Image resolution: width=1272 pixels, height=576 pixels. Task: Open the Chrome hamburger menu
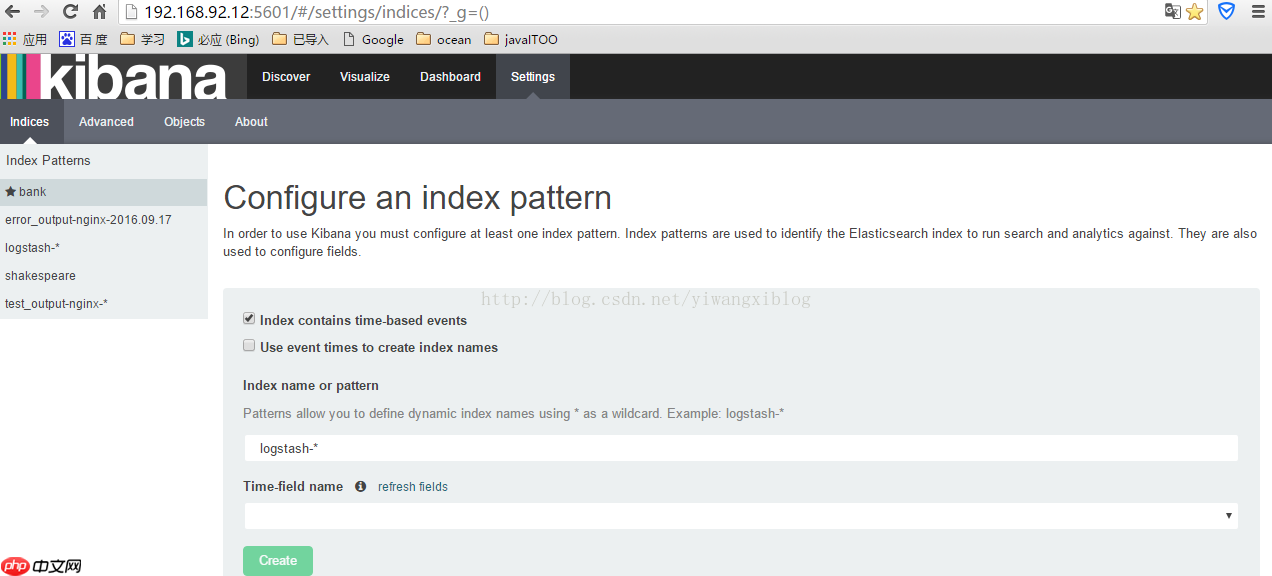coord(1258,12)
